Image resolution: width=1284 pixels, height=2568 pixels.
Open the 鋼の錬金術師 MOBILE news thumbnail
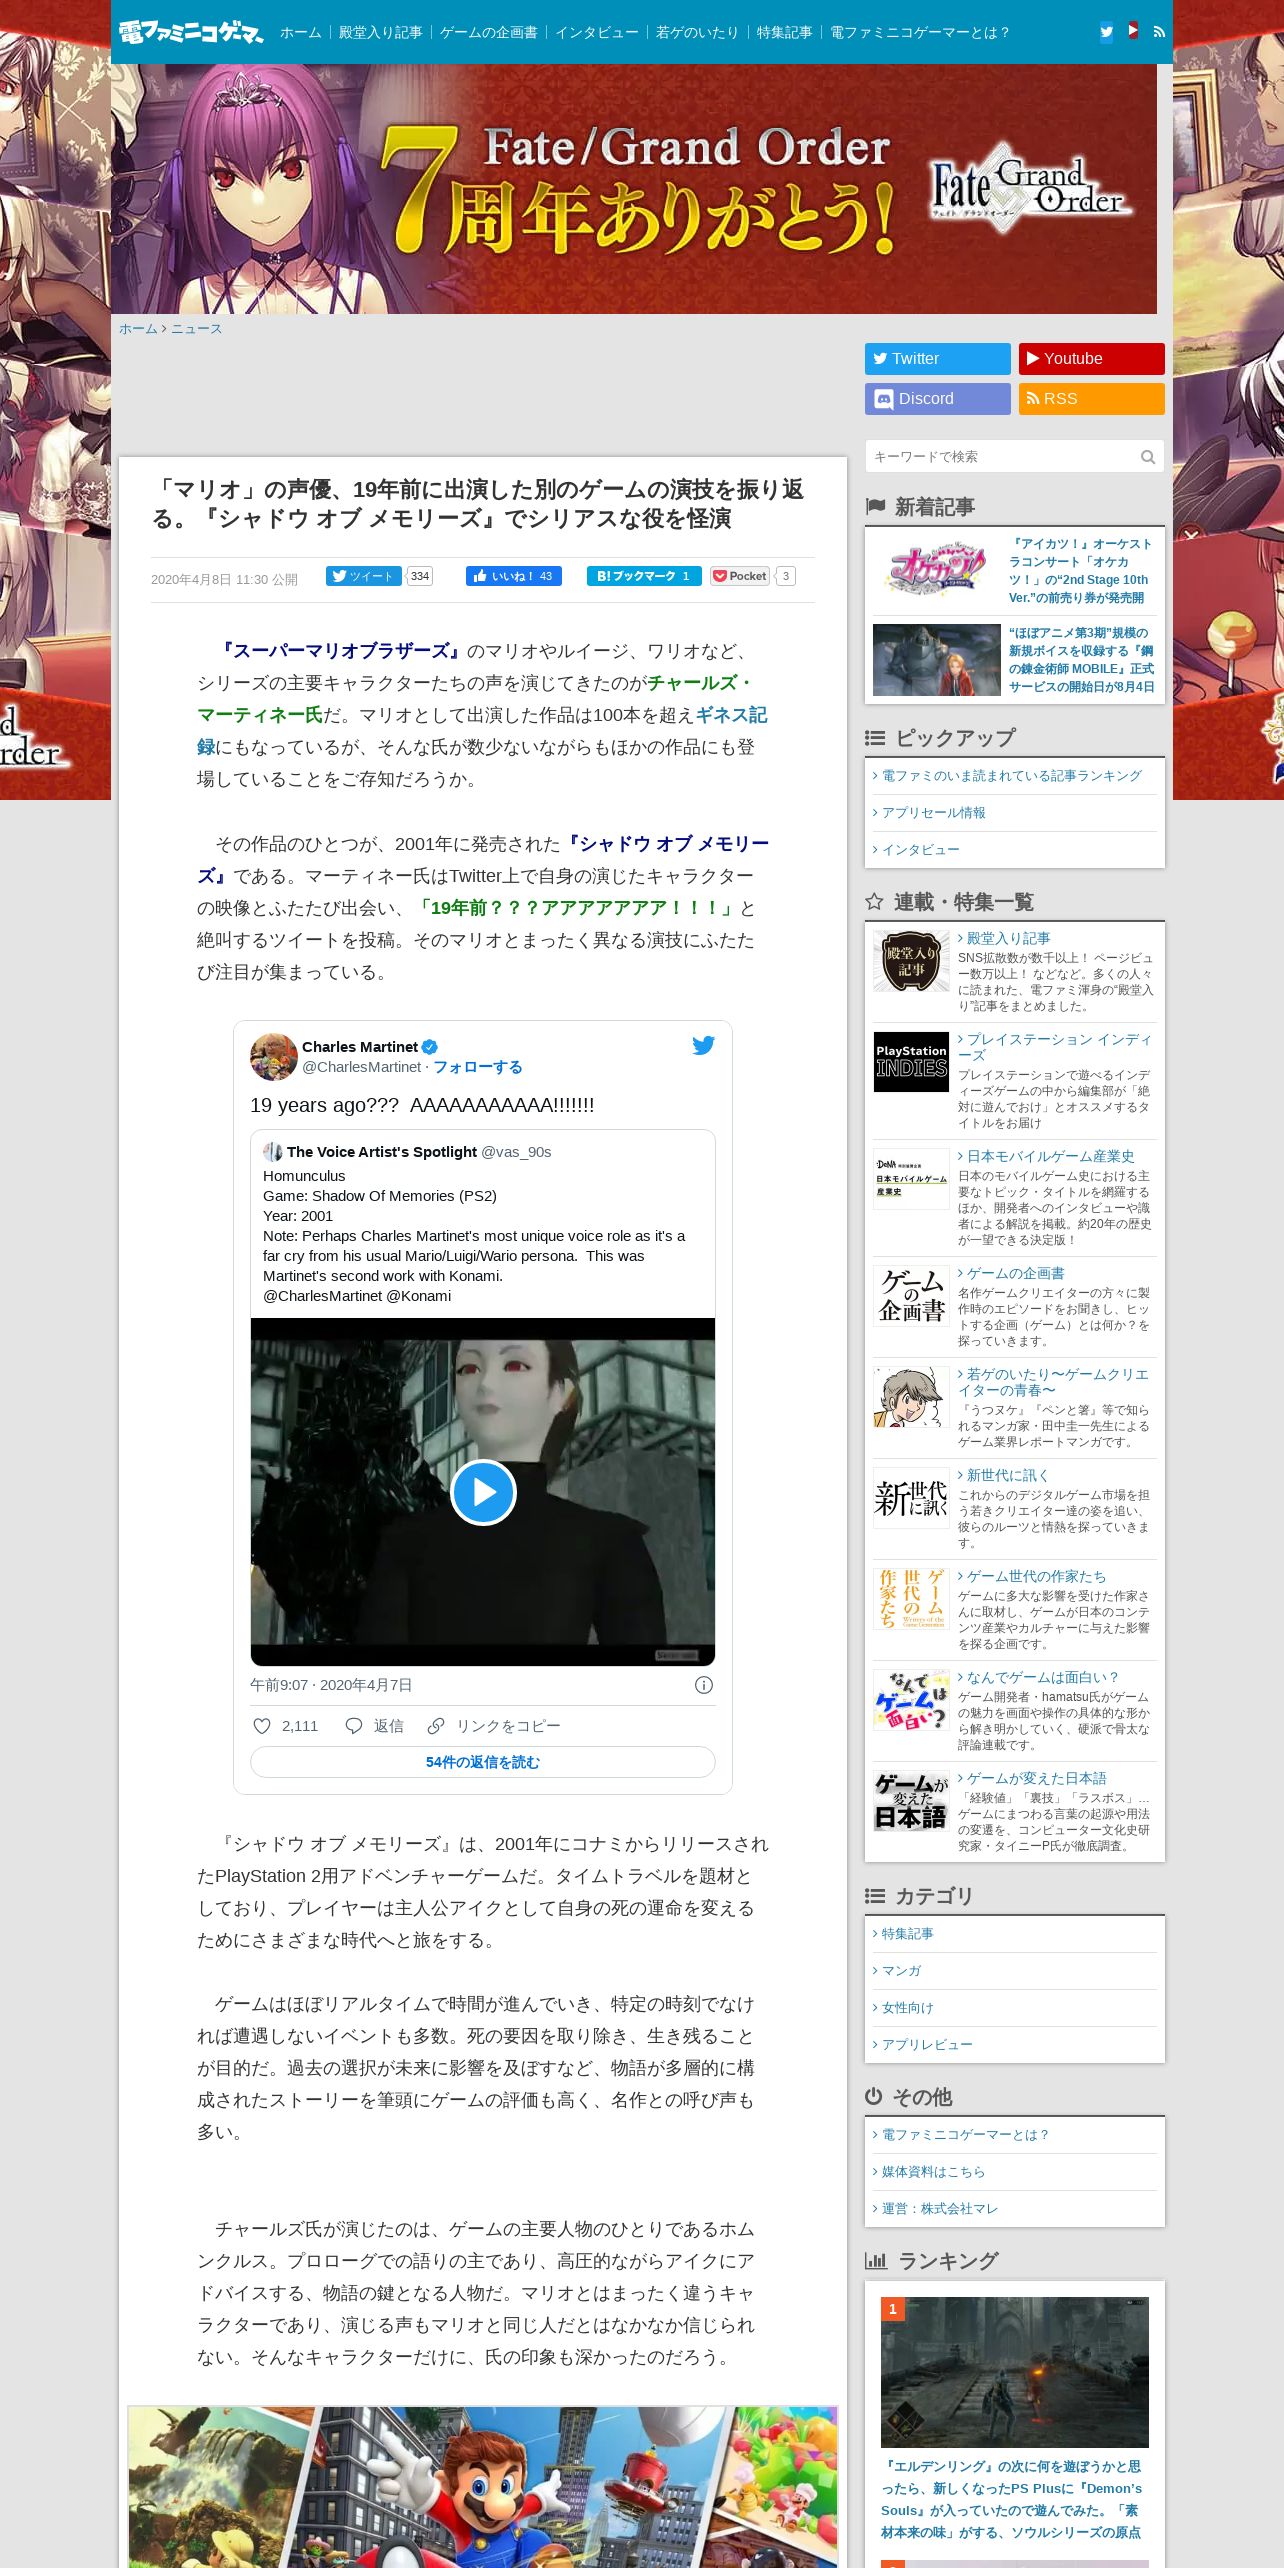(937, 660)
